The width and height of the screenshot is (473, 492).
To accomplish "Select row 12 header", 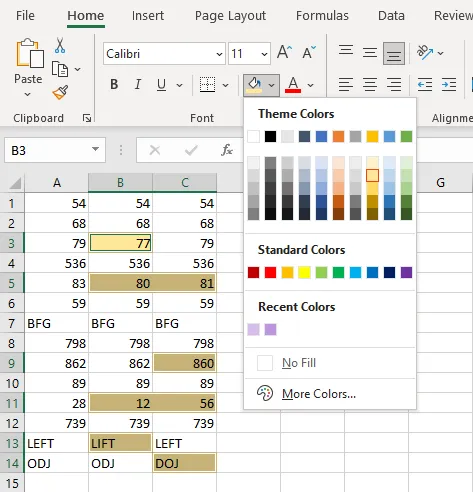I will pos(12,423).
